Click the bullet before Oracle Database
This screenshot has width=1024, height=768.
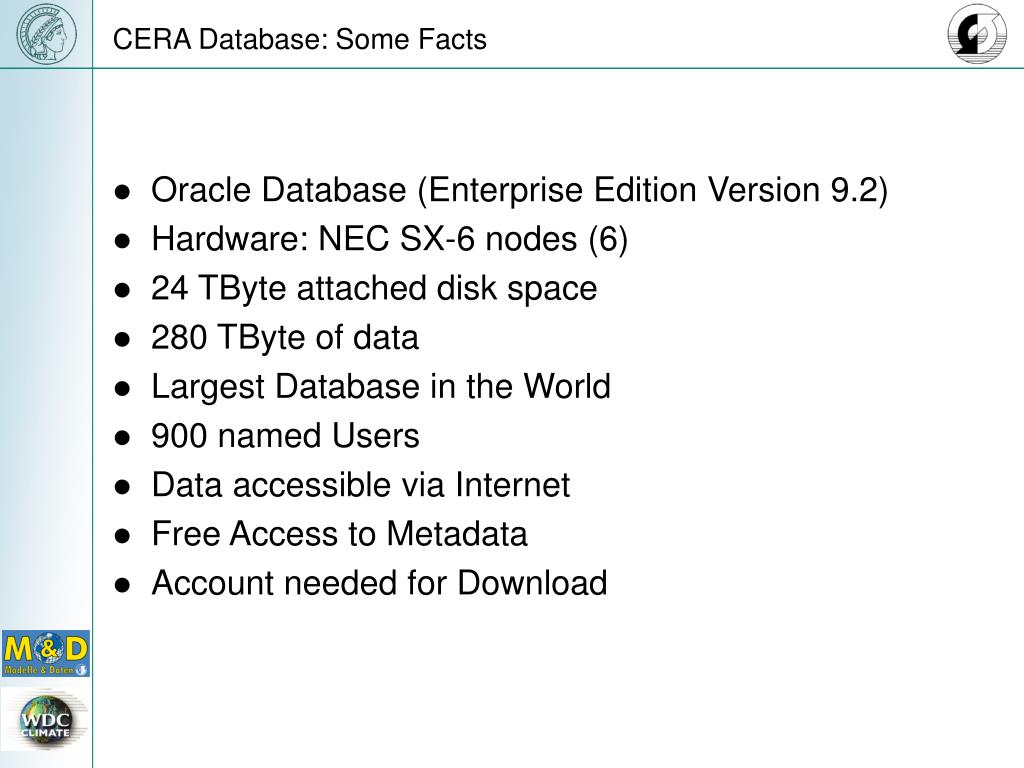coord(122,192)
